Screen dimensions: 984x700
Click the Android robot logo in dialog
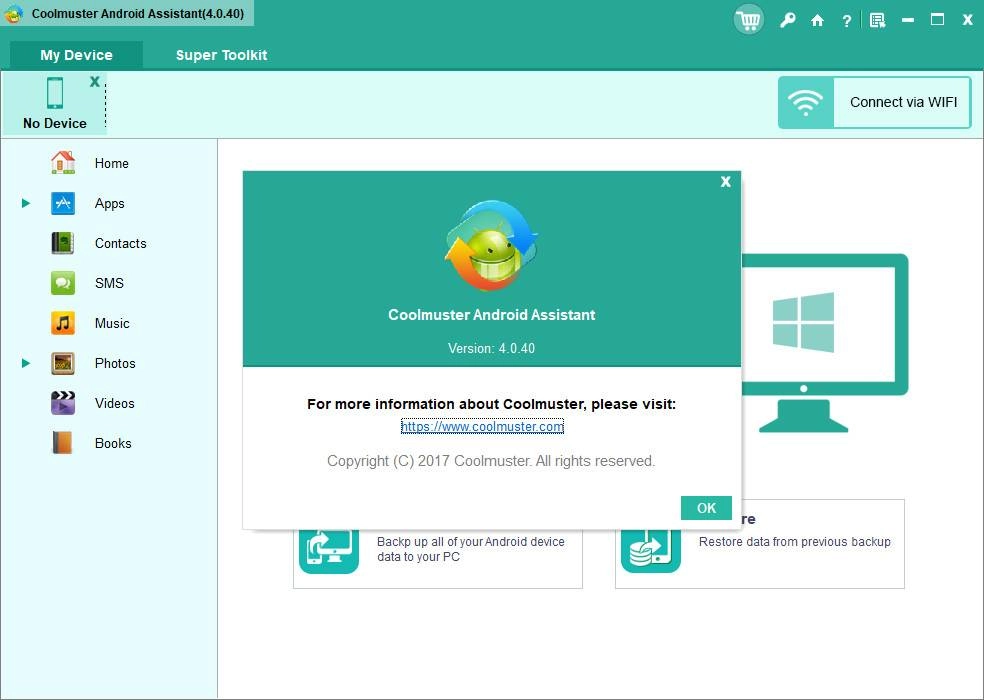click(491, 245)
